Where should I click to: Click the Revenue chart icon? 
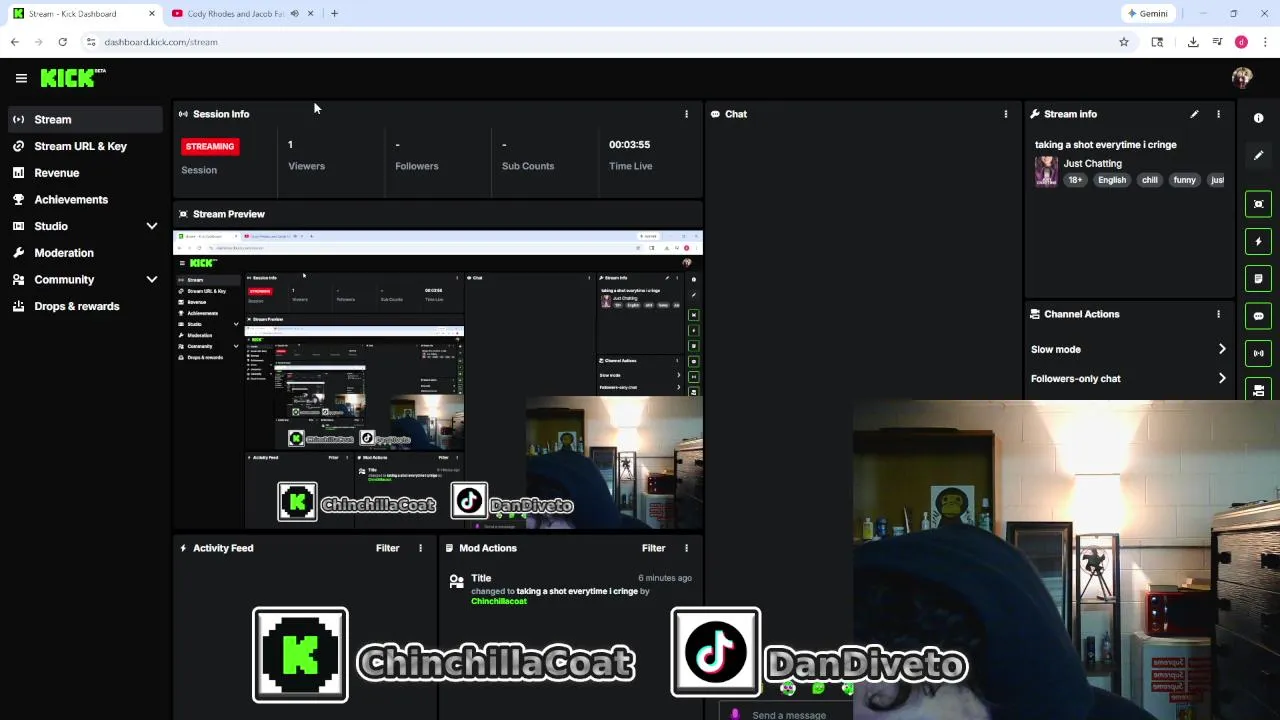click(x=18, y=173)
